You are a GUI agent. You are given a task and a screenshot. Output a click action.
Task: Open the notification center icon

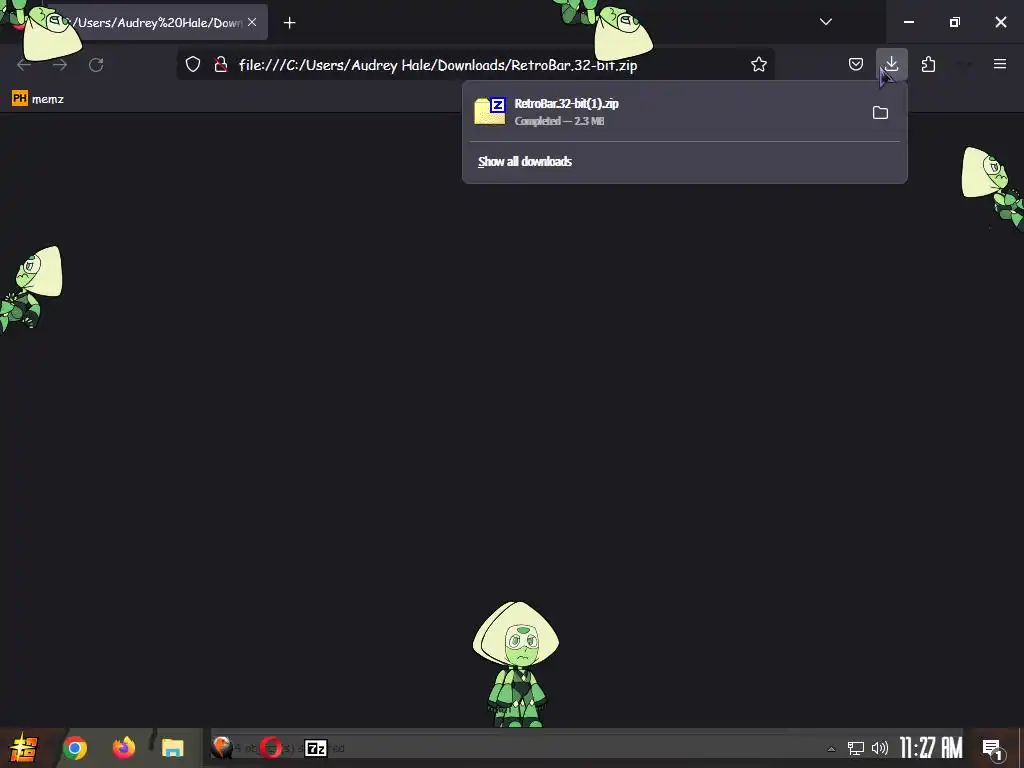click(993, 749)
